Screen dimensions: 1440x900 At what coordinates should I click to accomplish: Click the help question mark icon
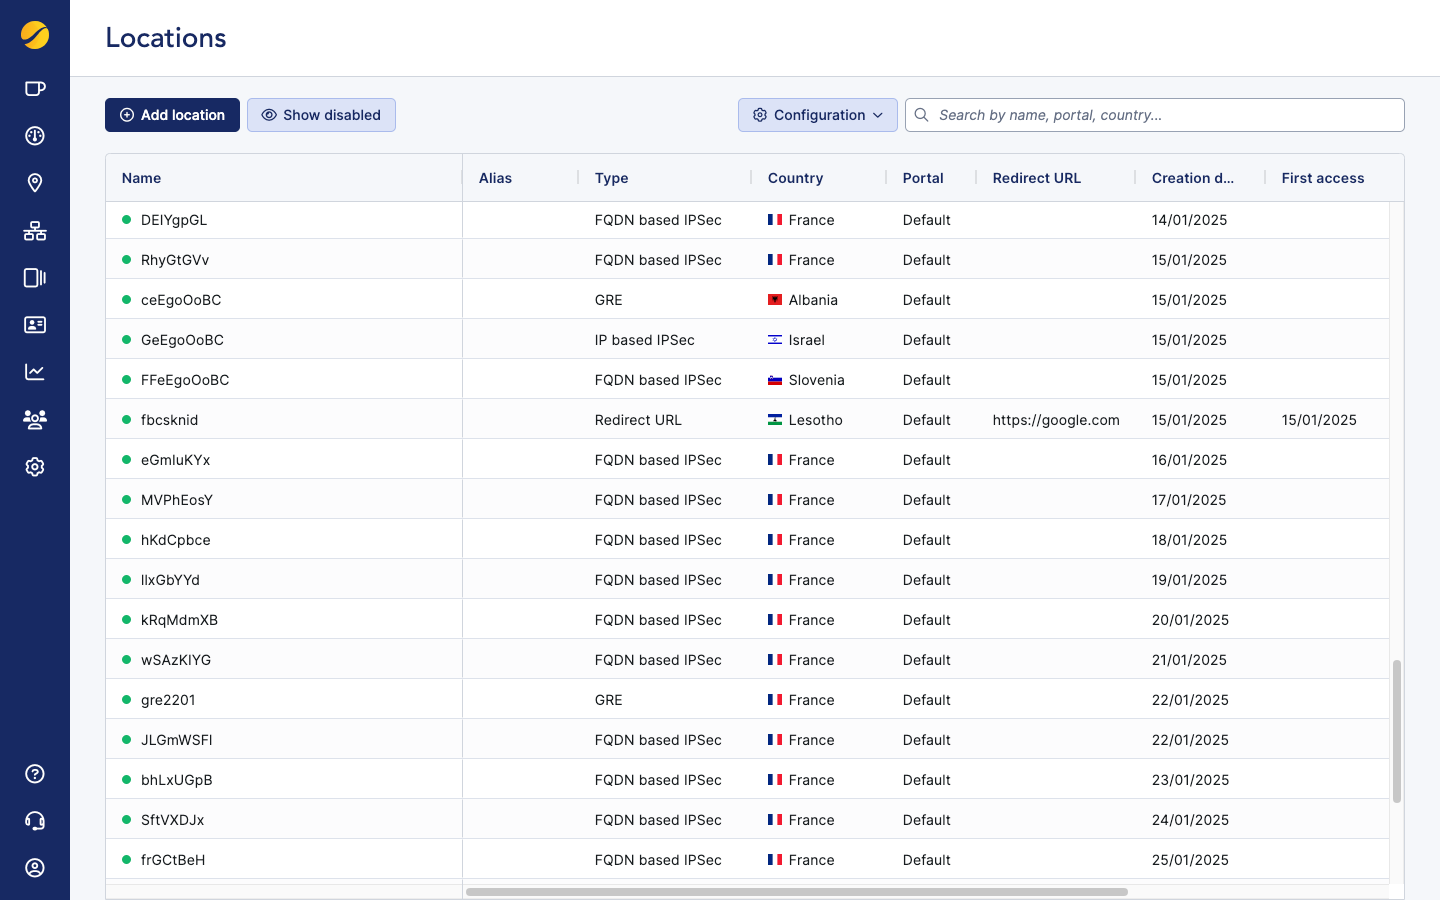(x=35, y=774)
